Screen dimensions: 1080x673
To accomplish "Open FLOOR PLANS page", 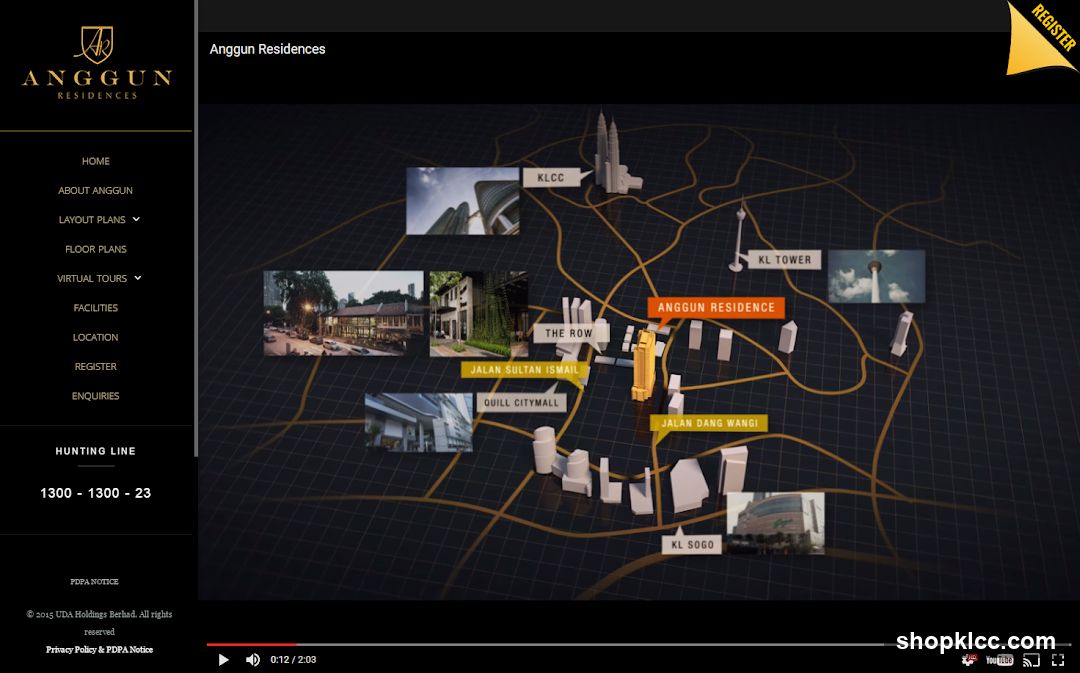I will point(96,249).
